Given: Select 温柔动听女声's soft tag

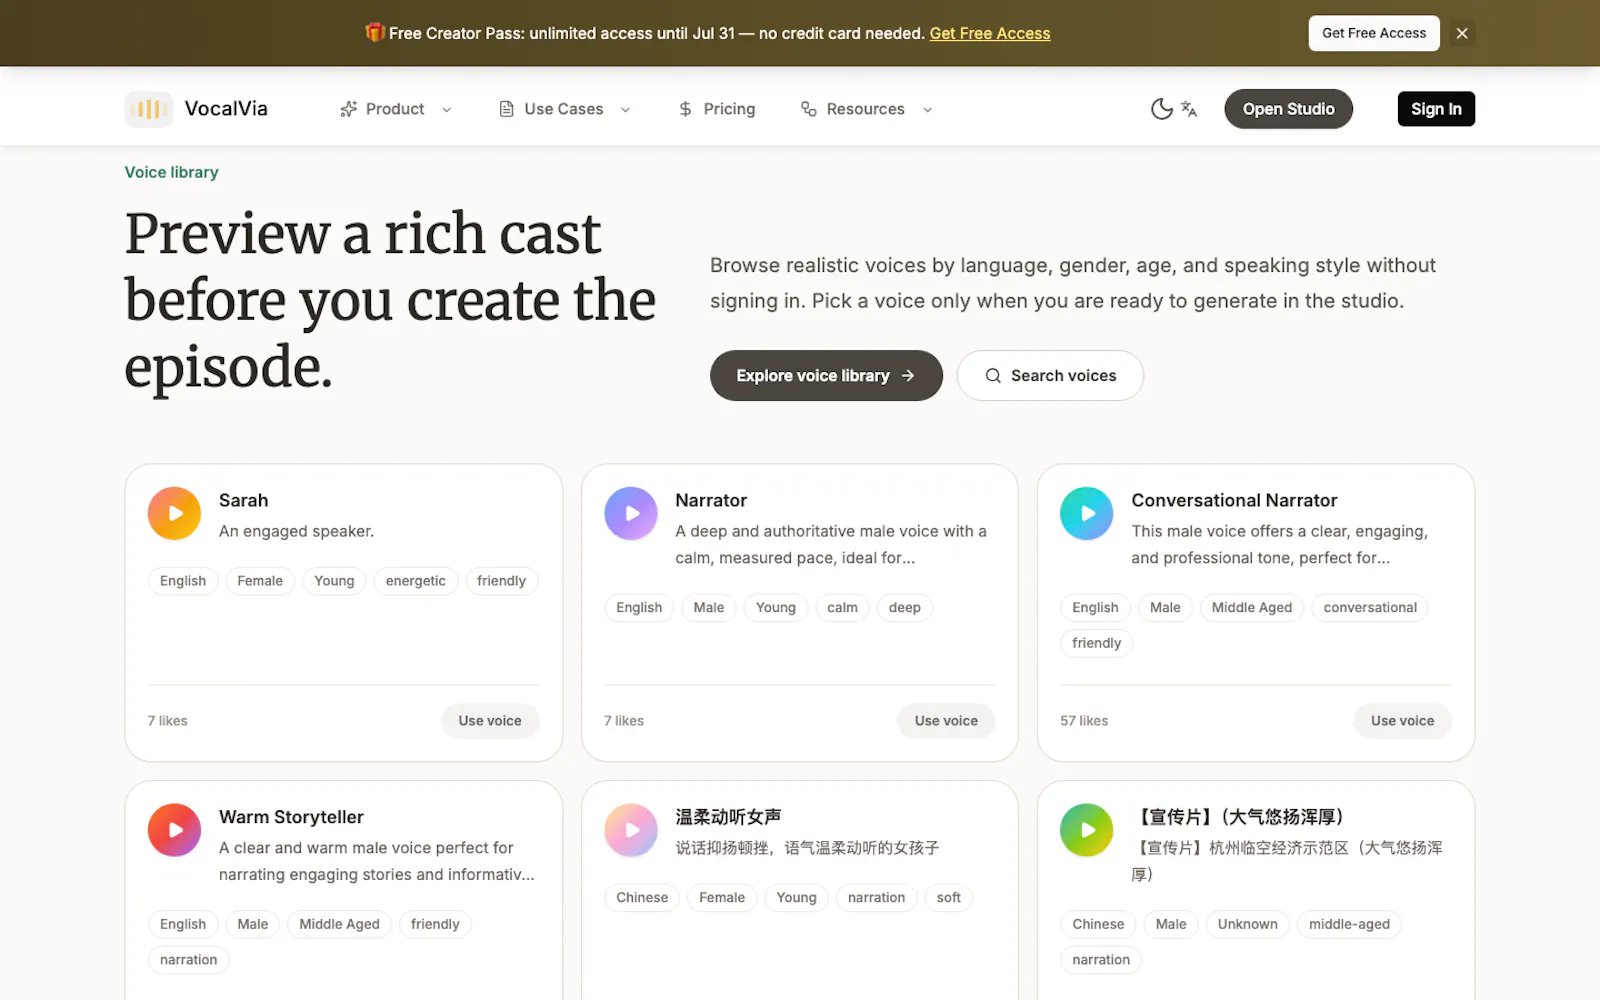Looking at the screenshot, I should (949, 898).
